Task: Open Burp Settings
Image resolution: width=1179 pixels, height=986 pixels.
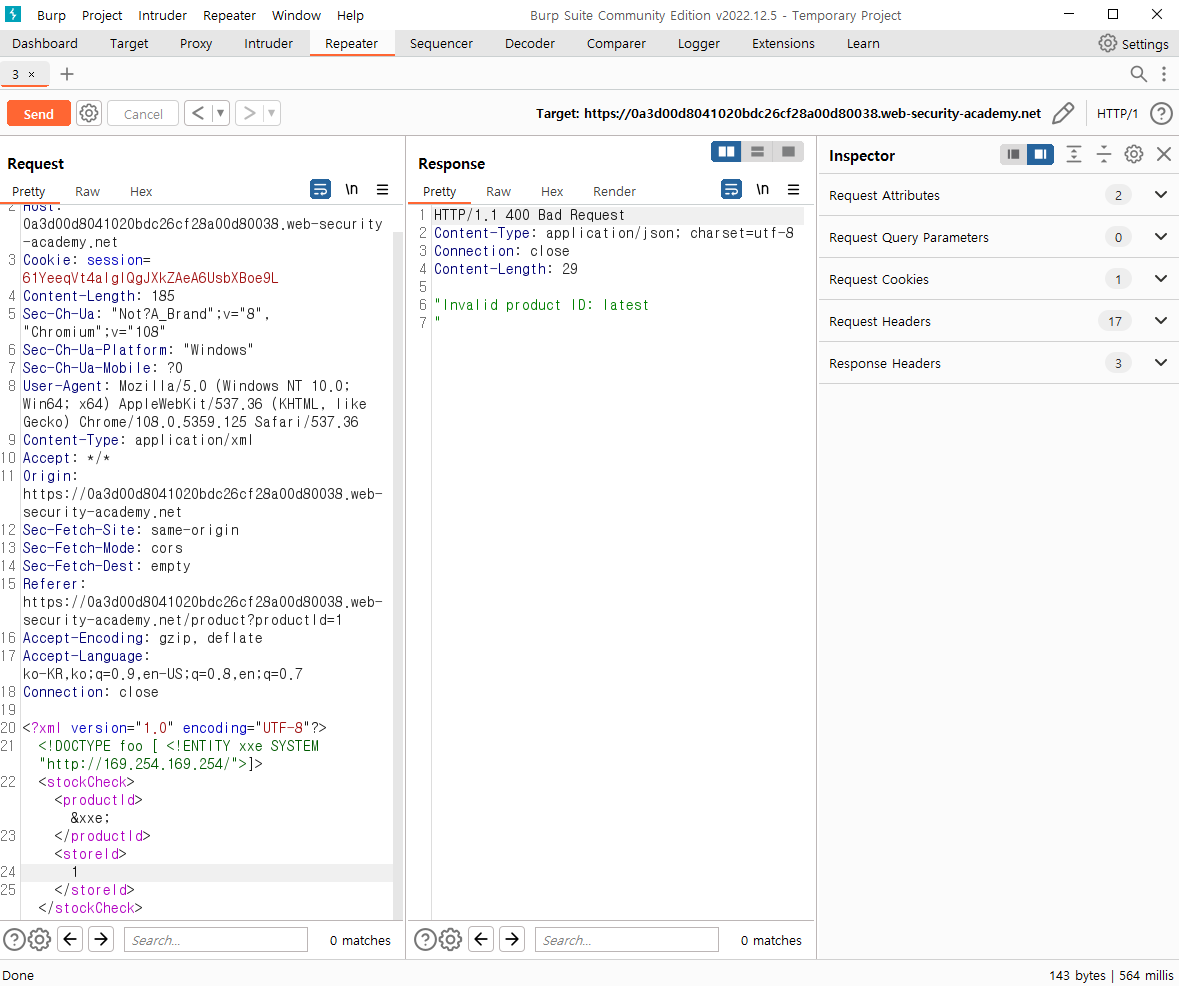Action: (1133, 44)
